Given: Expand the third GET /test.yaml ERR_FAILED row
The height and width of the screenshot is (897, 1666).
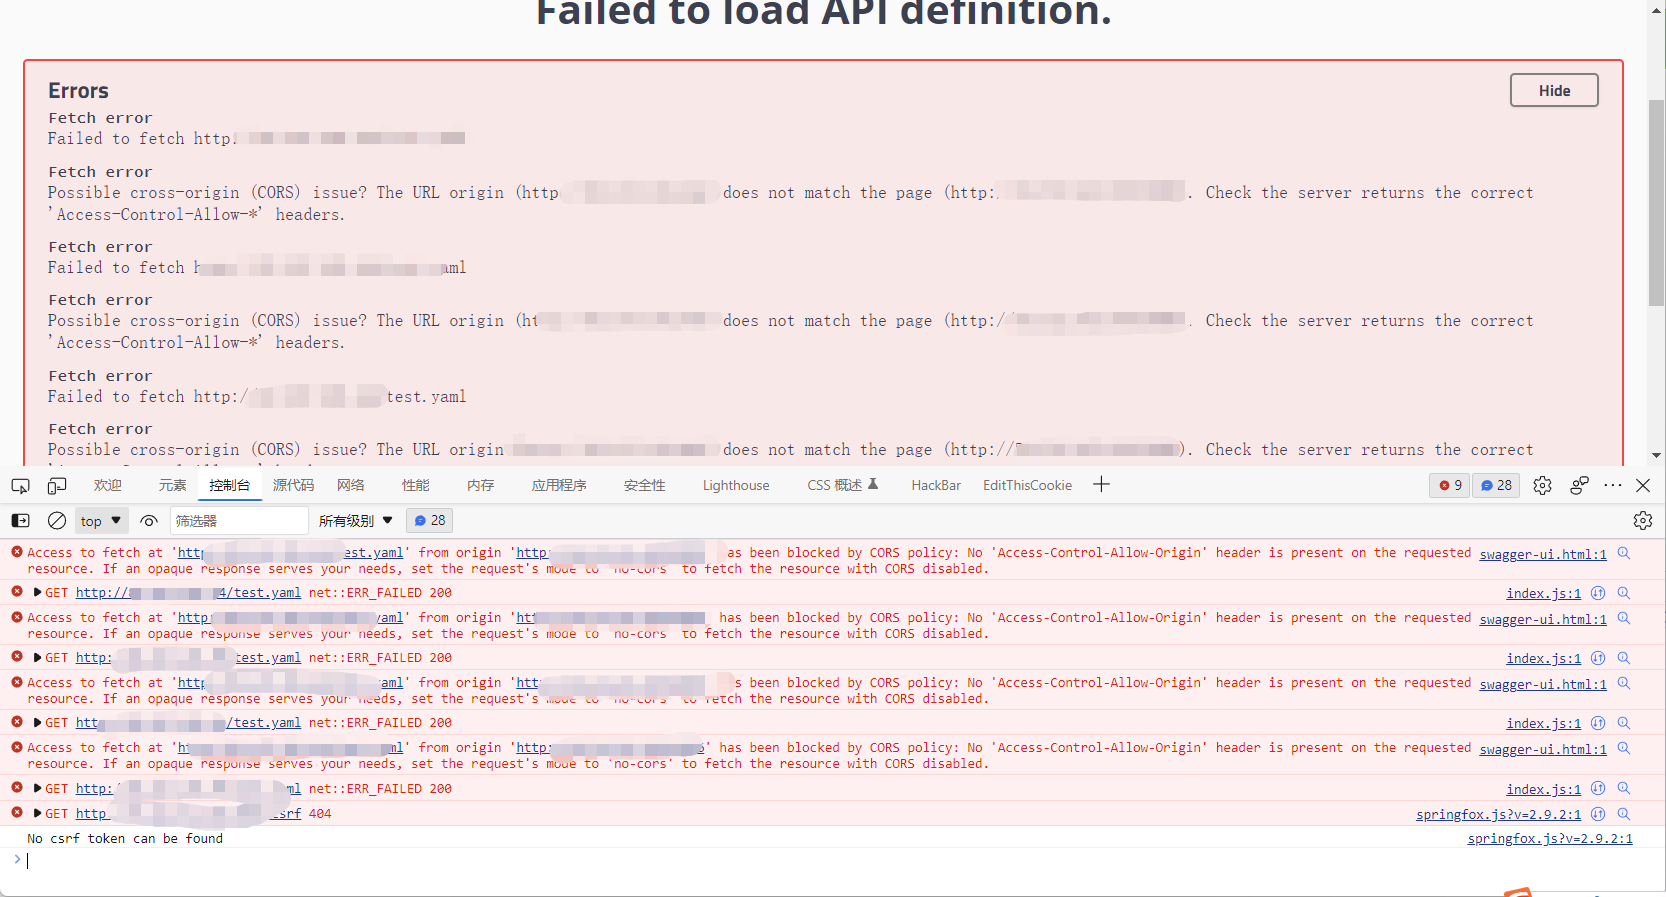Looking at the screenshot, I should point(38,723).
